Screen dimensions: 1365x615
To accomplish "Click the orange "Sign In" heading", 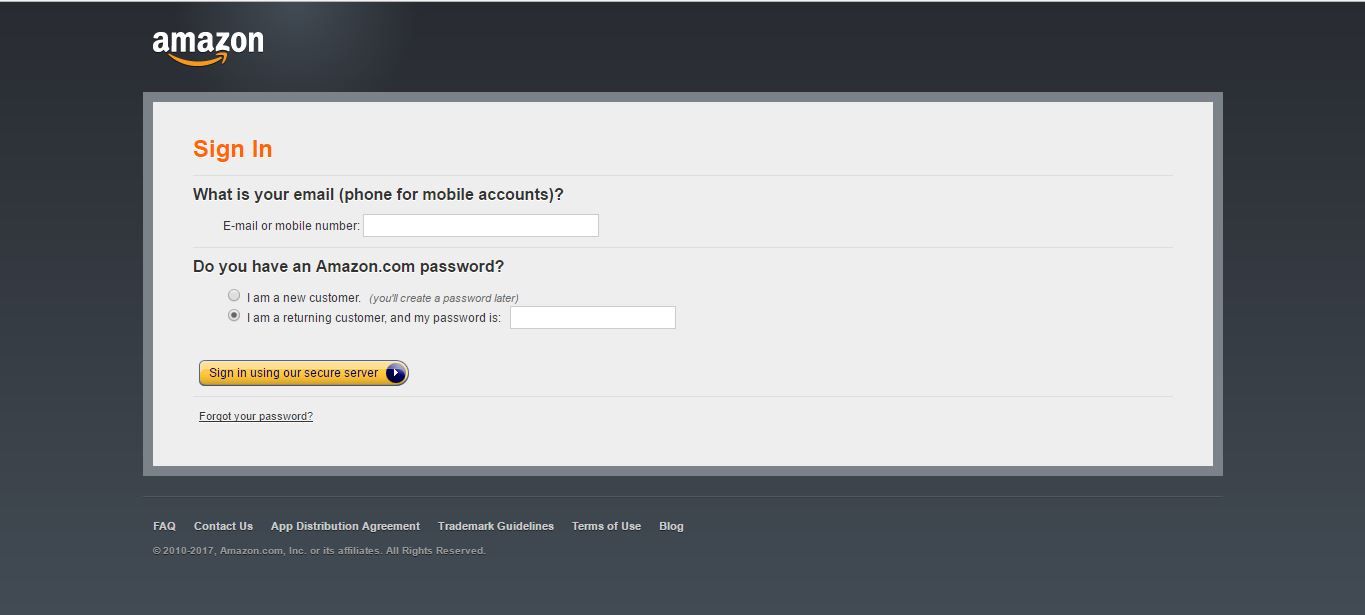I will 232,149.
